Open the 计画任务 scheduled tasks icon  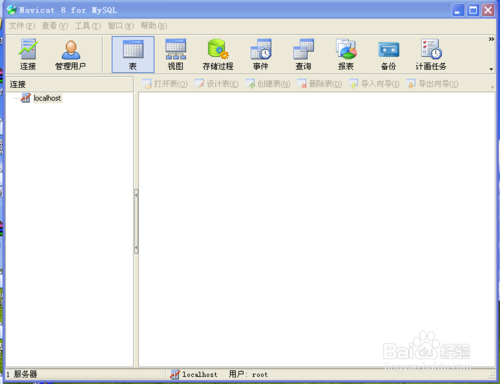(x=431, y=55)
